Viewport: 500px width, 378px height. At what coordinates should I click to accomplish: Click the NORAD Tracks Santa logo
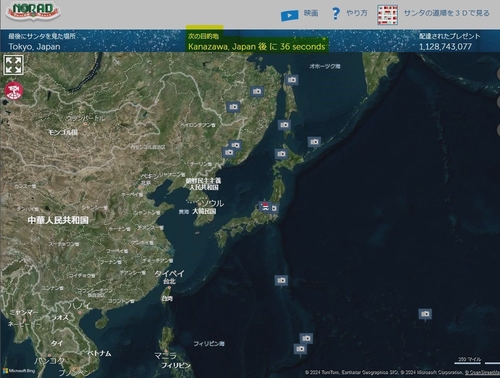click(33, 11)
